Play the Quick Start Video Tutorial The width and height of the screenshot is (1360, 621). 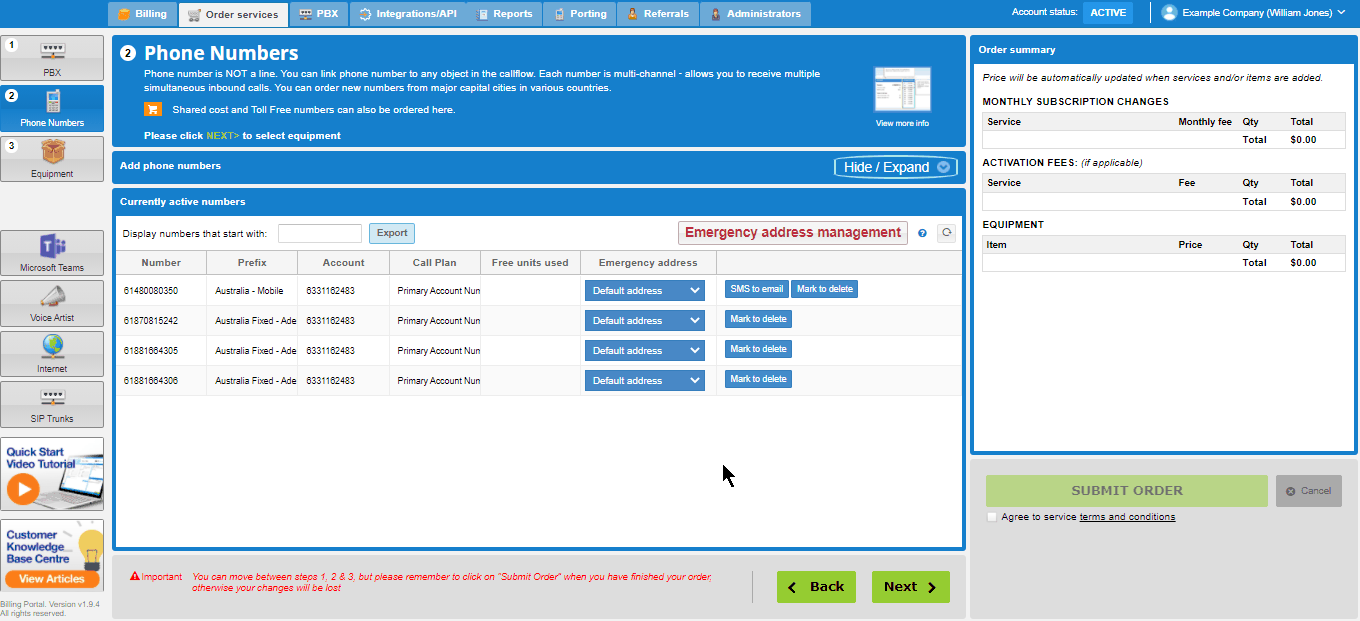tap(23, 488)
